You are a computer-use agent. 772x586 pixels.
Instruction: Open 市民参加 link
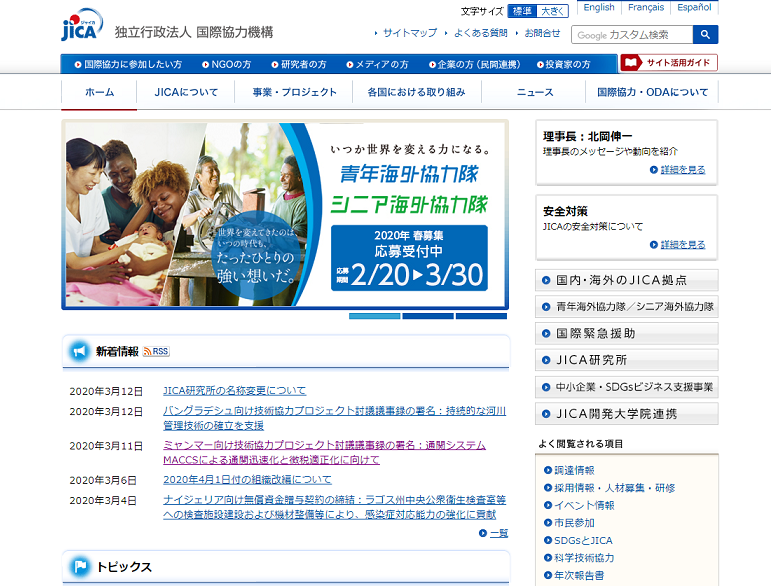click(x=574, y=523)
